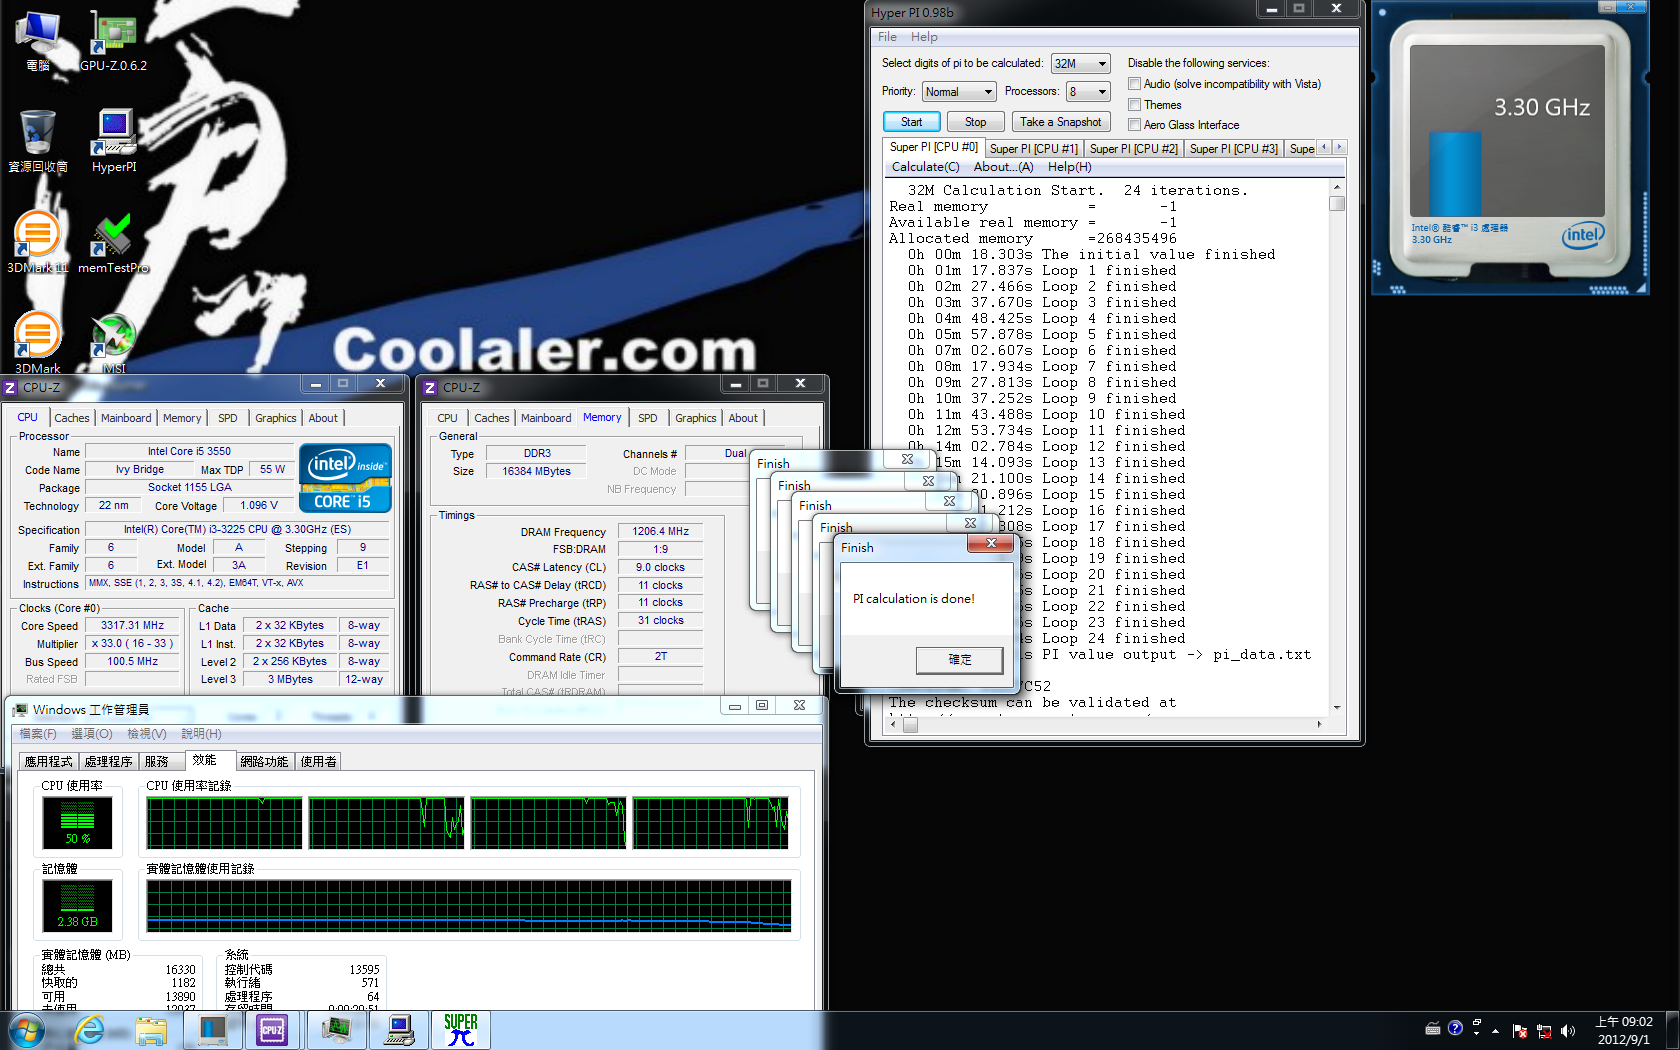Click the Super PI horizontal scrollbar thumb
This screenshot has height=1050, width=1680.
tap(910, 725)
